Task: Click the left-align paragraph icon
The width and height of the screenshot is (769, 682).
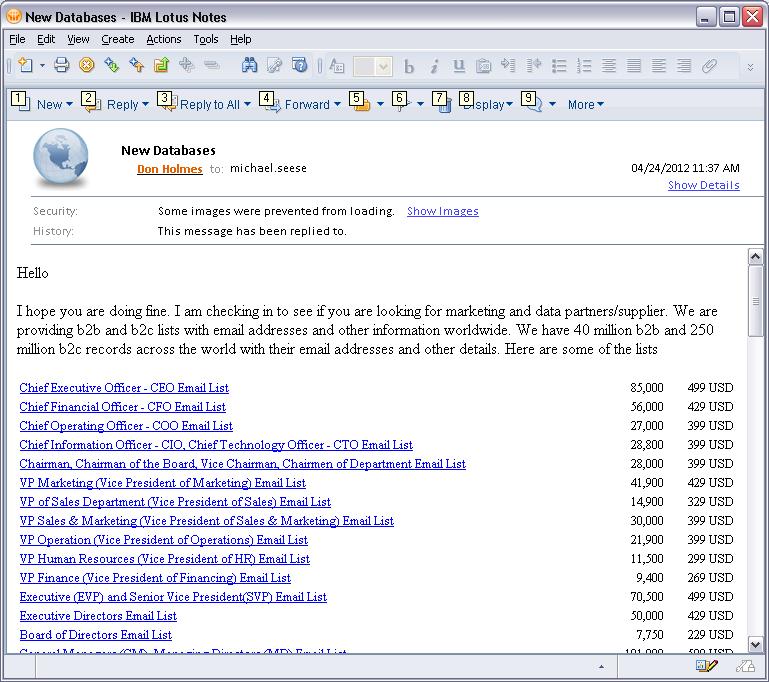Action: click(659, 65)
